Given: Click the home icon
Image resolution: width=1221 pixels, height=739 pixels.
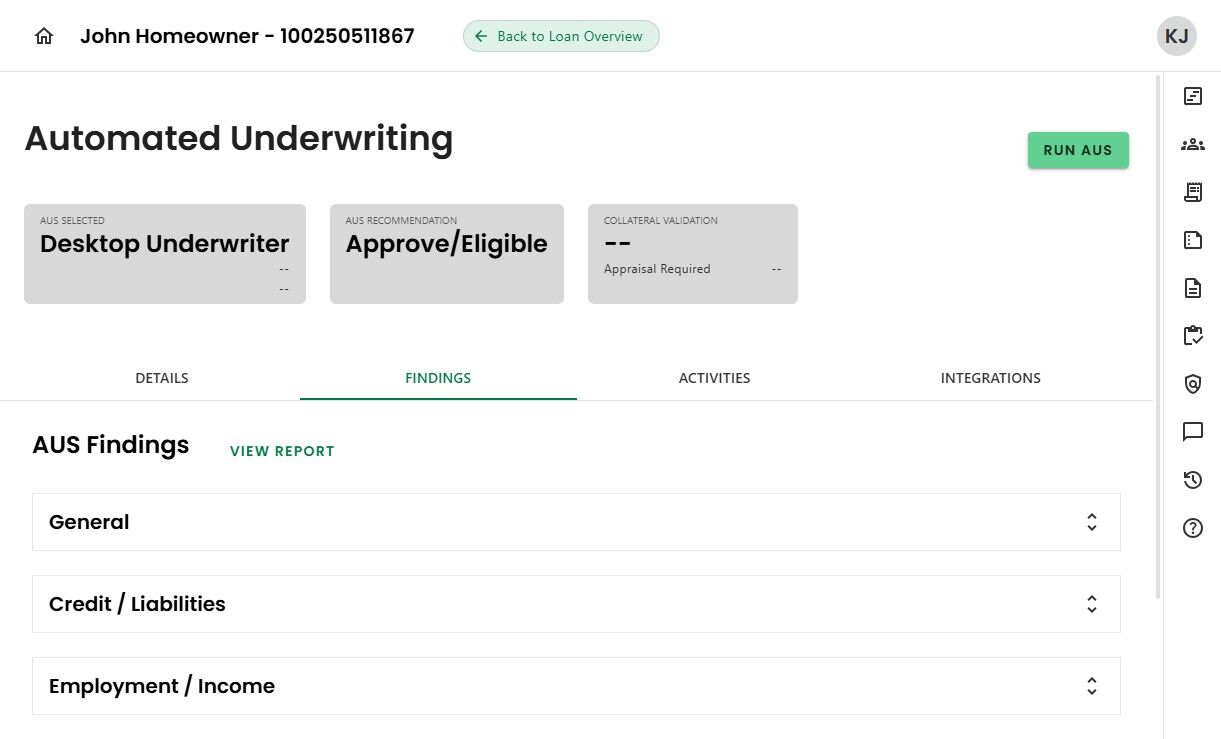Looking at the screenshot, I should coord(43,36).
